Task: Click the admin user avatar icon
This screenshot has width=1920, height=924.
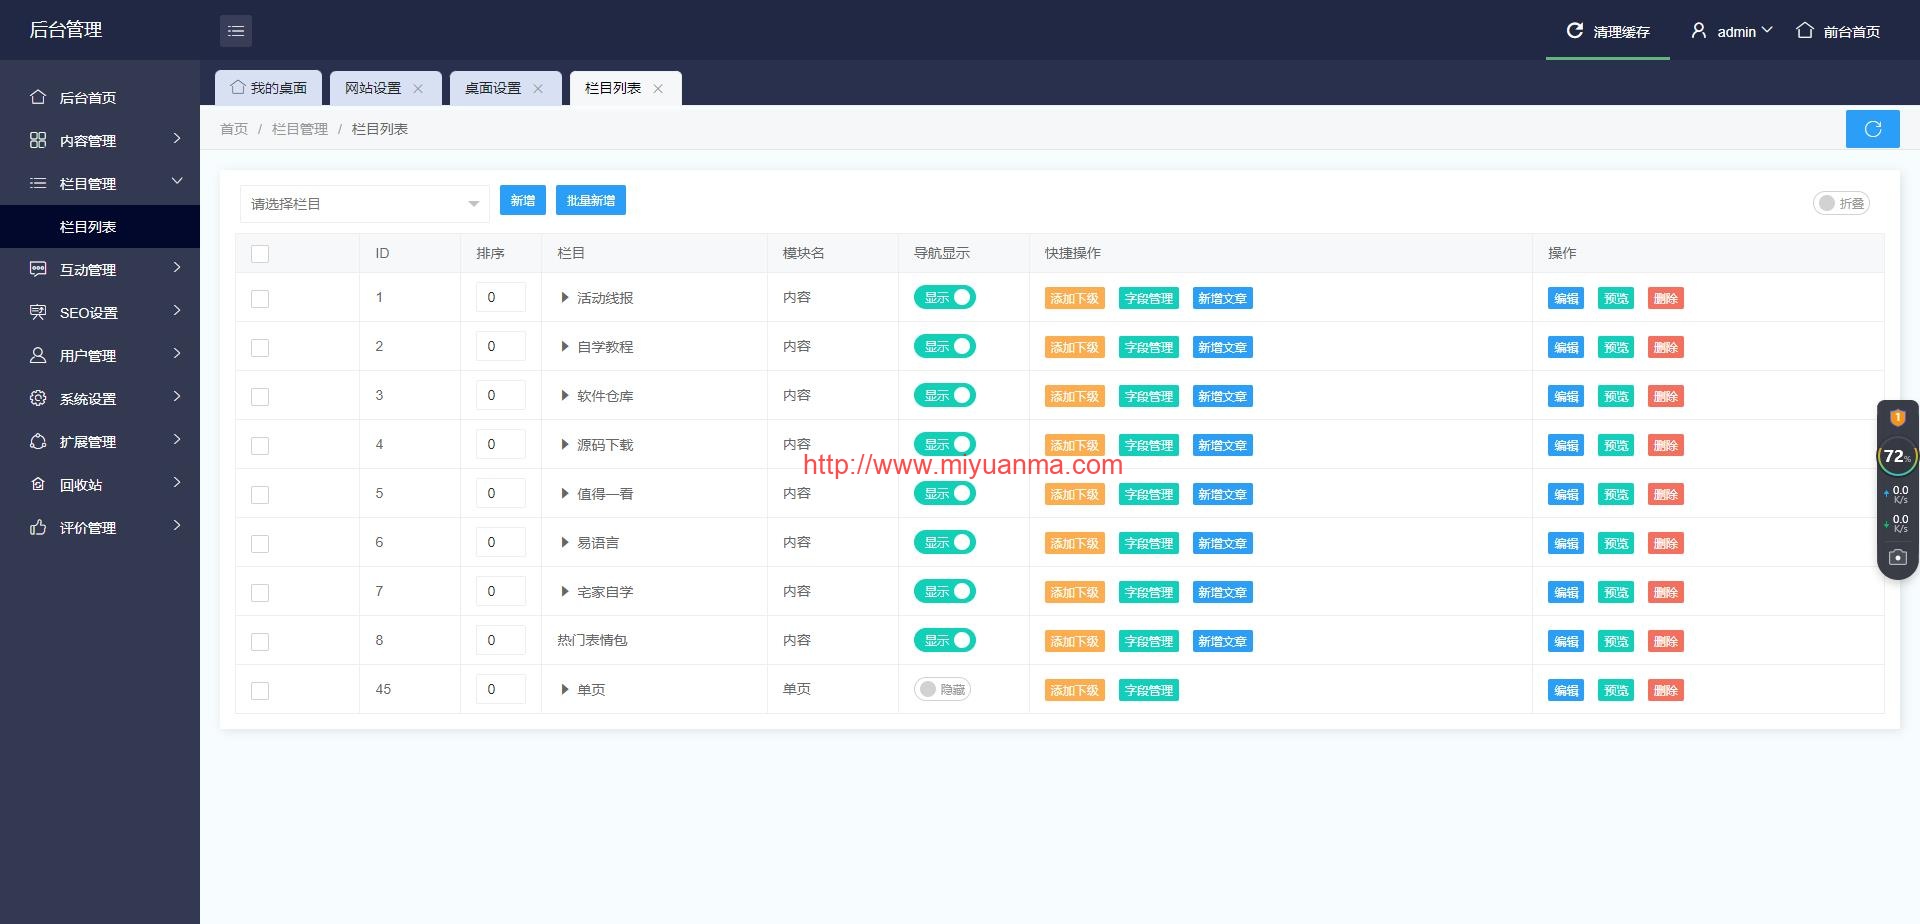Action: (x=1698, y=31)
